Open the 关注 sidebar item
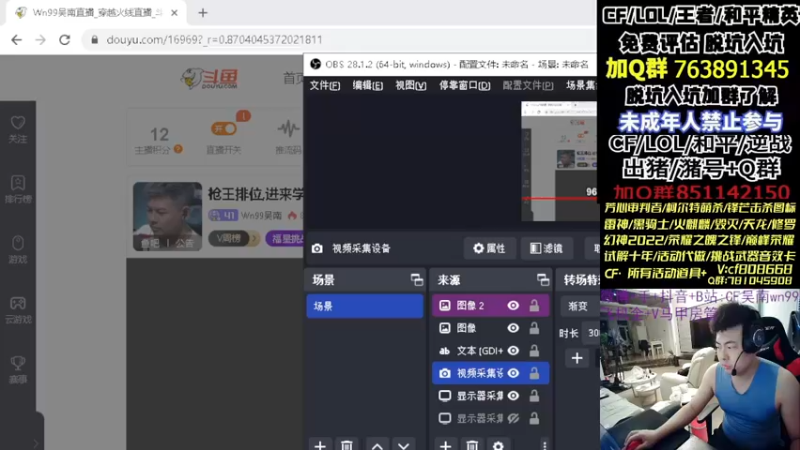The width and height of the screenshot is (800, 450). pos(18,130)
